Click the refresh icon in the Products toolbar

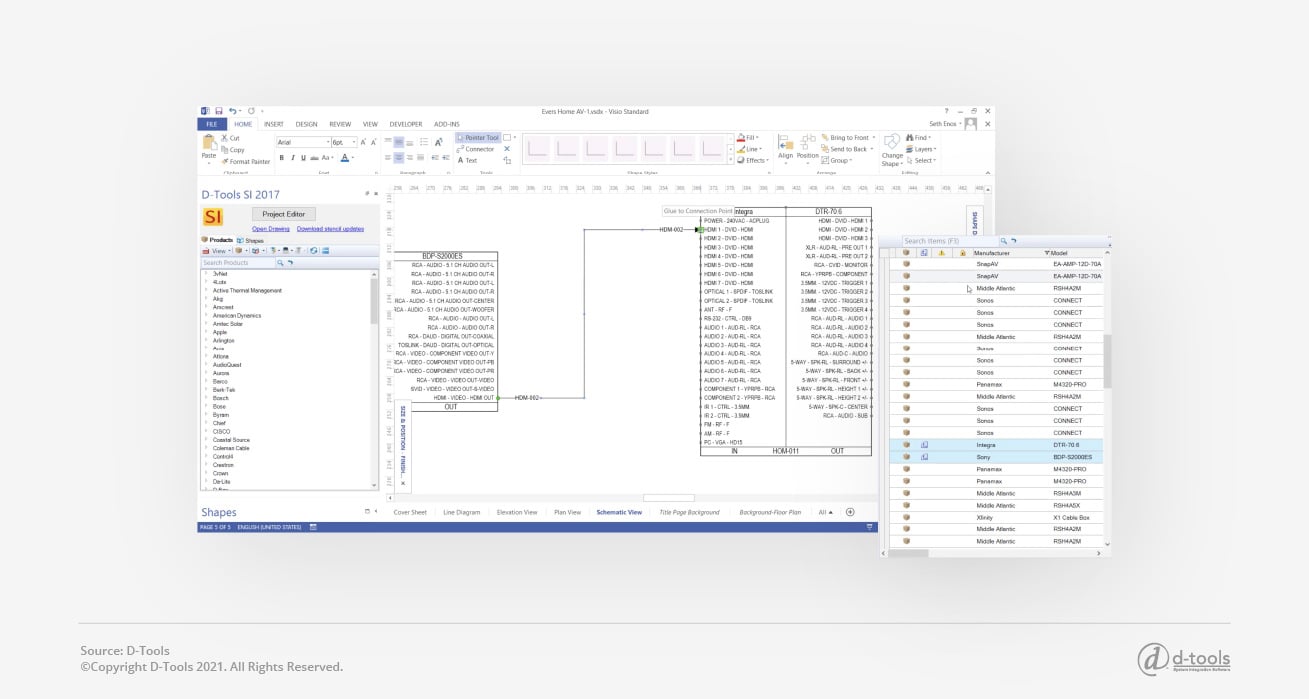coord(314,251)
